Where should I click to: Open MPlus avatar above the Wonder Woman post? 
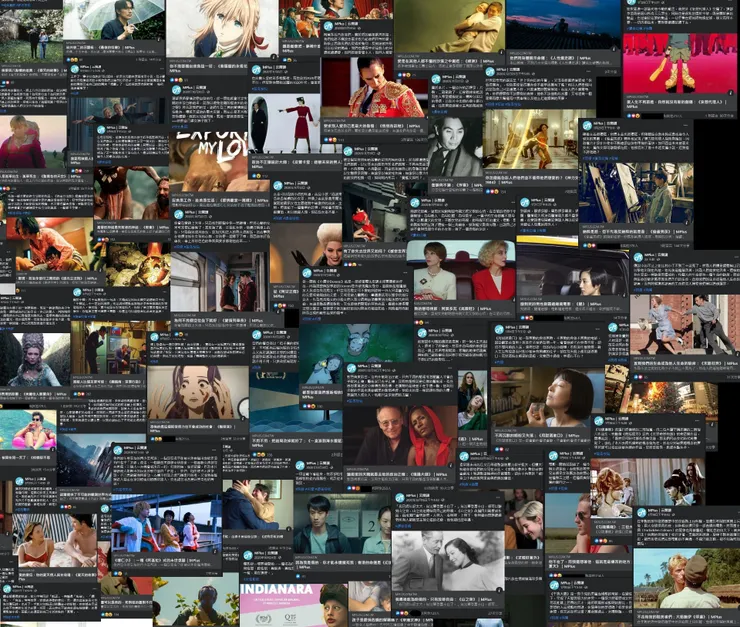(490, 72)
